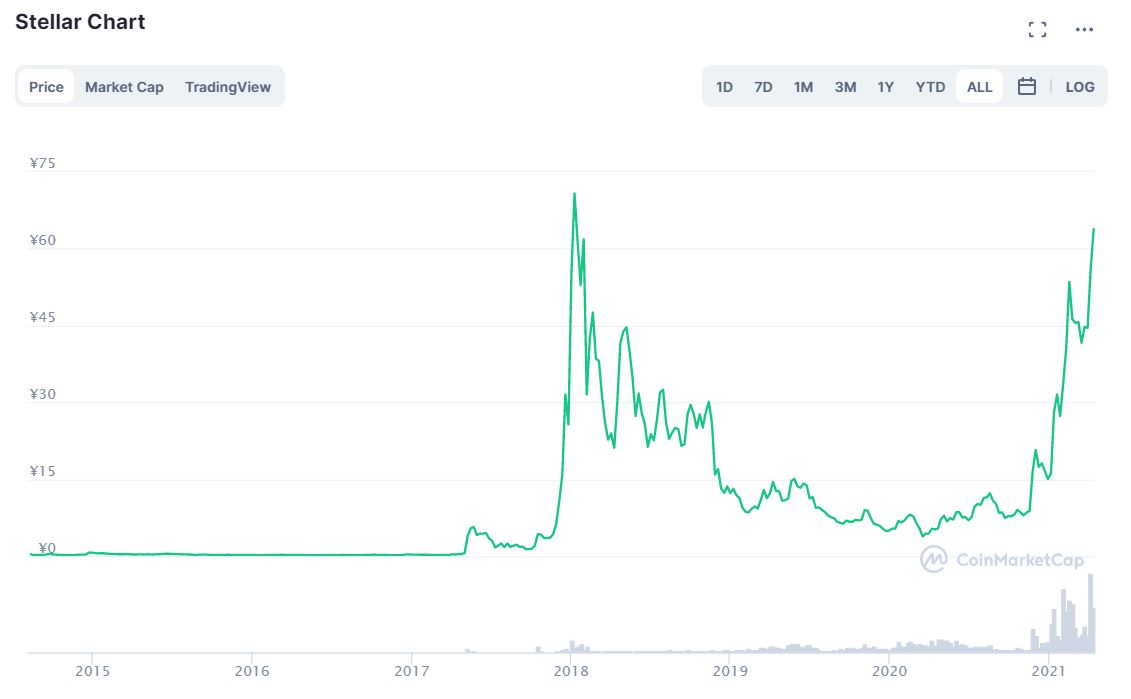The height and width of the screenshot is (699, 1131).
Task: Click the tallest volume bar in 2021
Action: click(x=1091, y=613)
